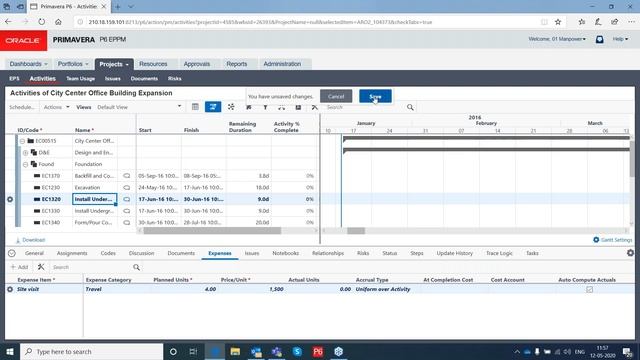Open the Help dropdown in header
The width and height of the screenshot is (640, 360).
click(x=620, y=39)
